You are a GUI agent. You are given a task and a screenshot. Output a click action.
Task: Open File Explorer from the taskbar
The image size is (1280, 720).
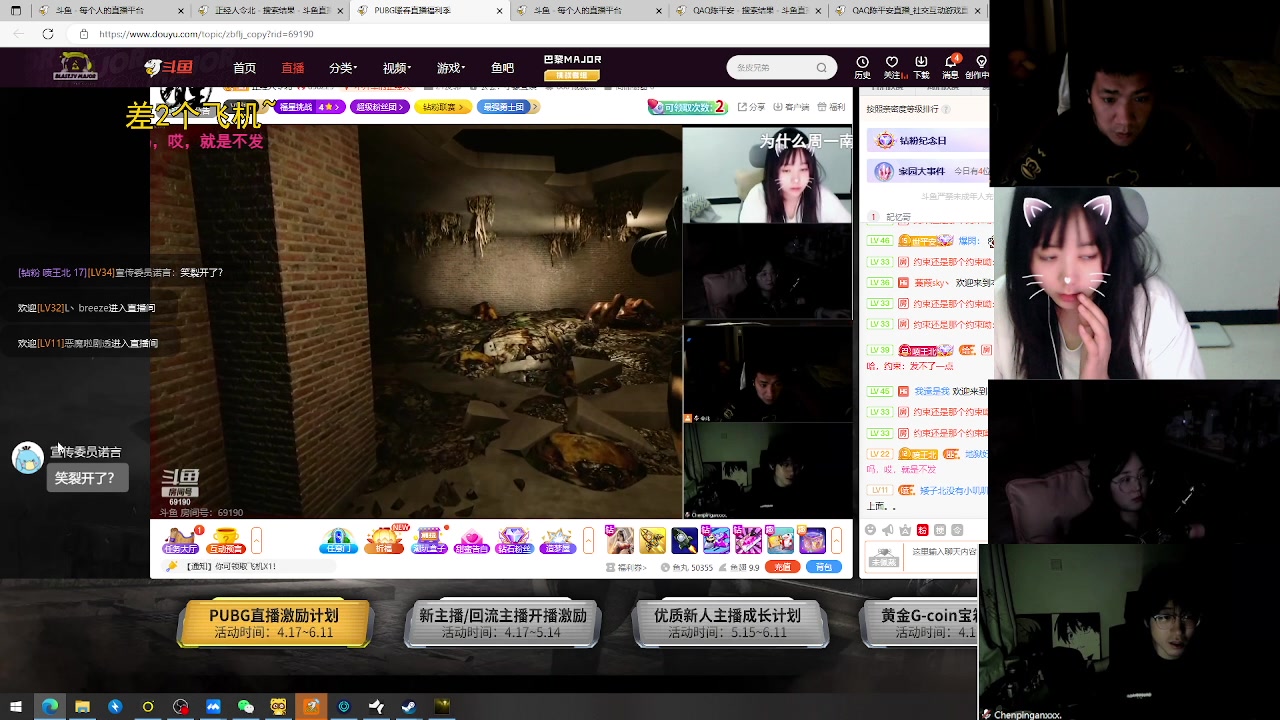[x=82, y=706]
